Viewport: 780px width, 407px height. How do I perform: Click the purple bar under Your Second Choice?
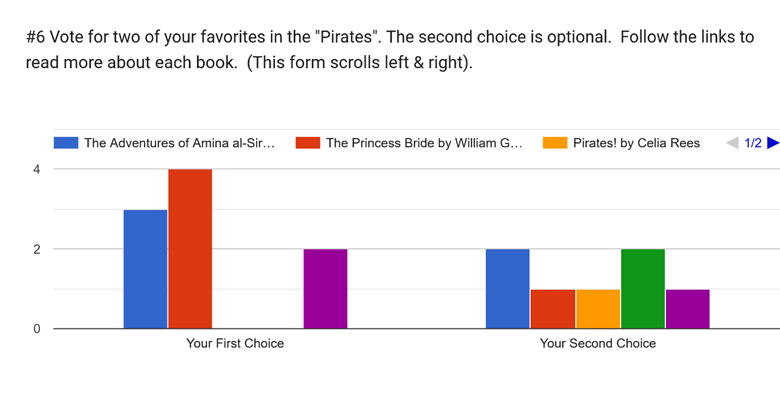point(687,309)
